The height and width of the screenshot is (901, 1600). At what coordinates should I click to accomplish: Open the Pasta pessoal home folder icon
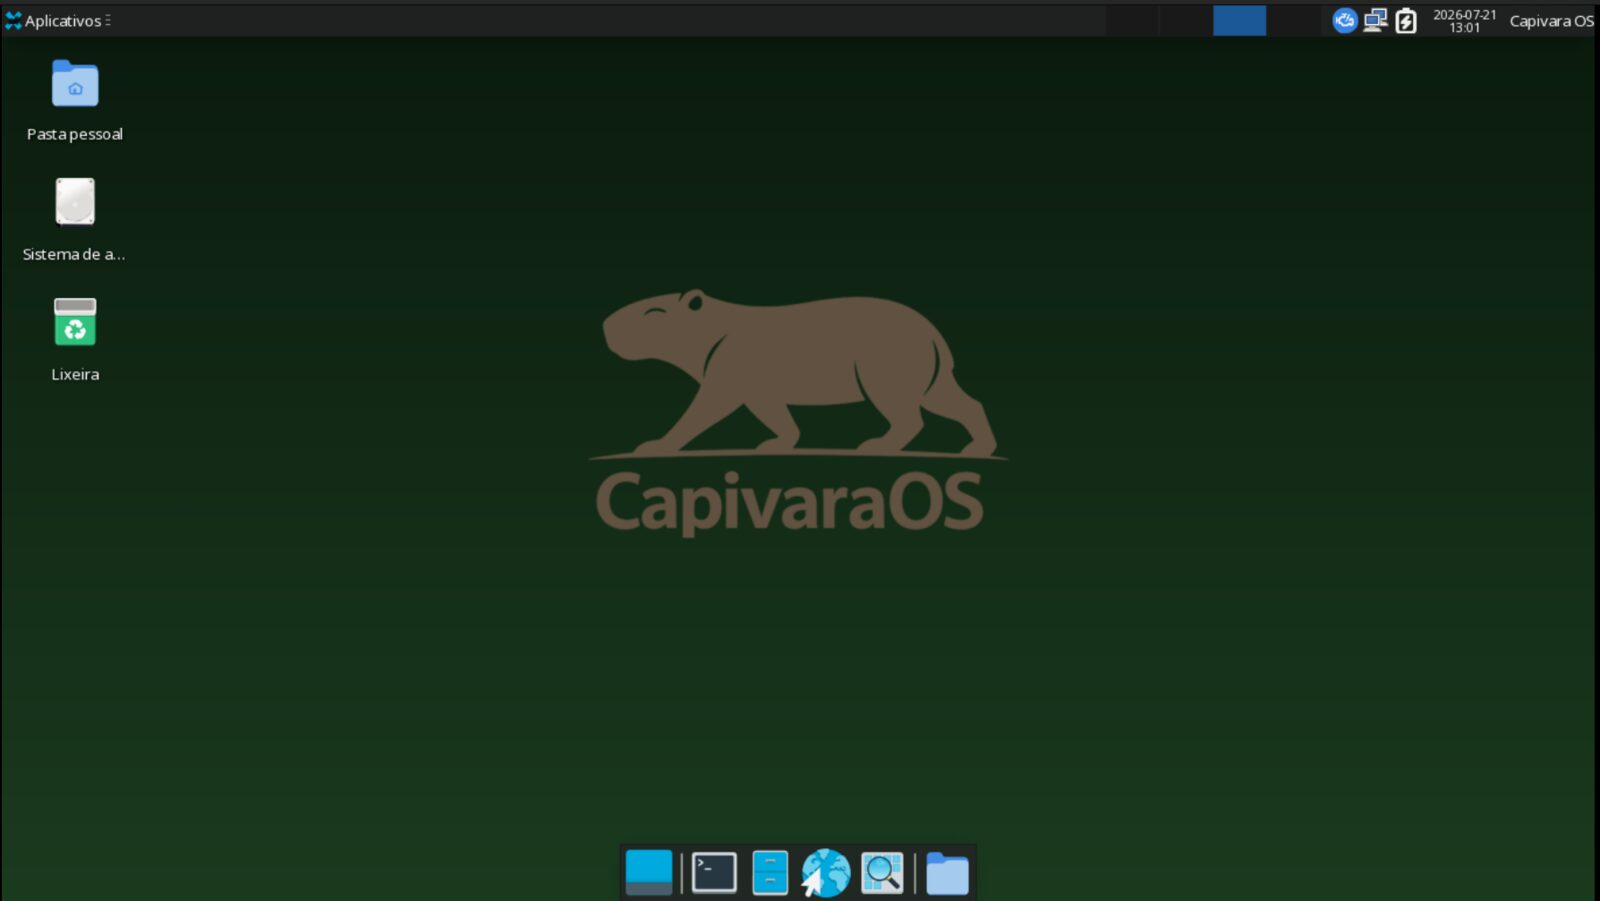[75, 84]
